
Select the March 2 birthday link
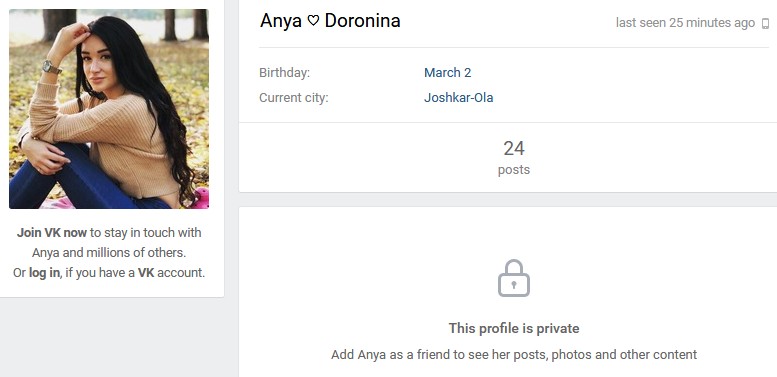tap(447, 73)
